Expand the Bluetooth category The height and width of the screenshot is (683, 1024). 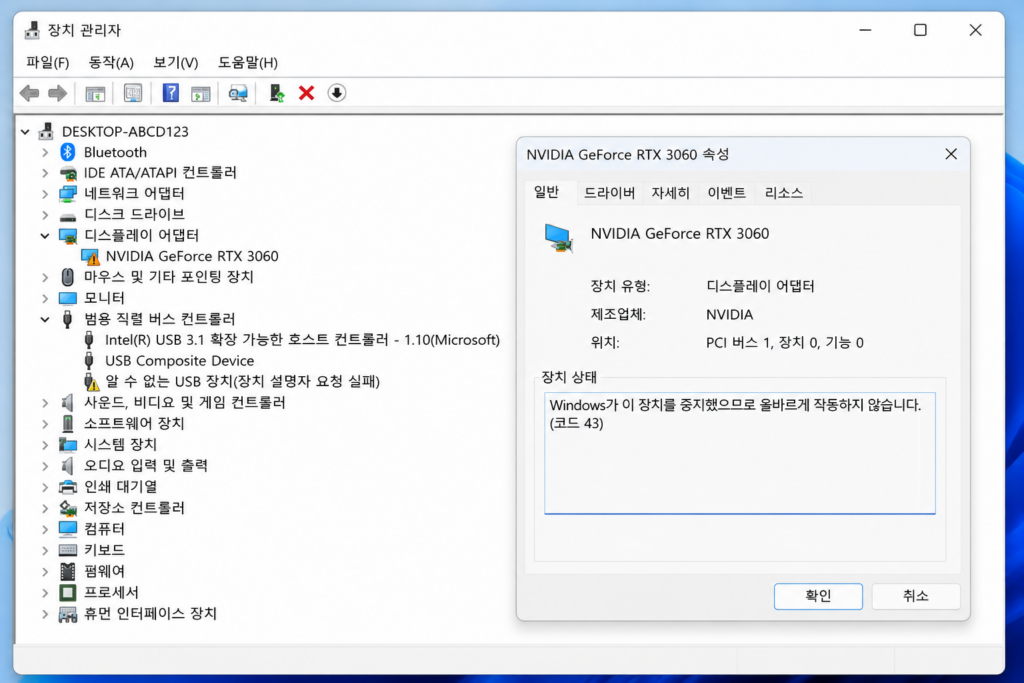[x=45, y=153]
